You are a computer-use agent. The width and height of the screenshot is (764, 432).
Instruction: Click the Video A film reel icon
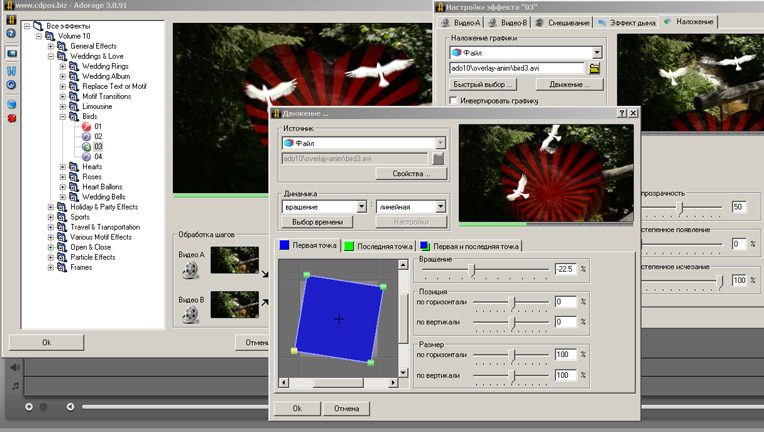tap(190, 269)
